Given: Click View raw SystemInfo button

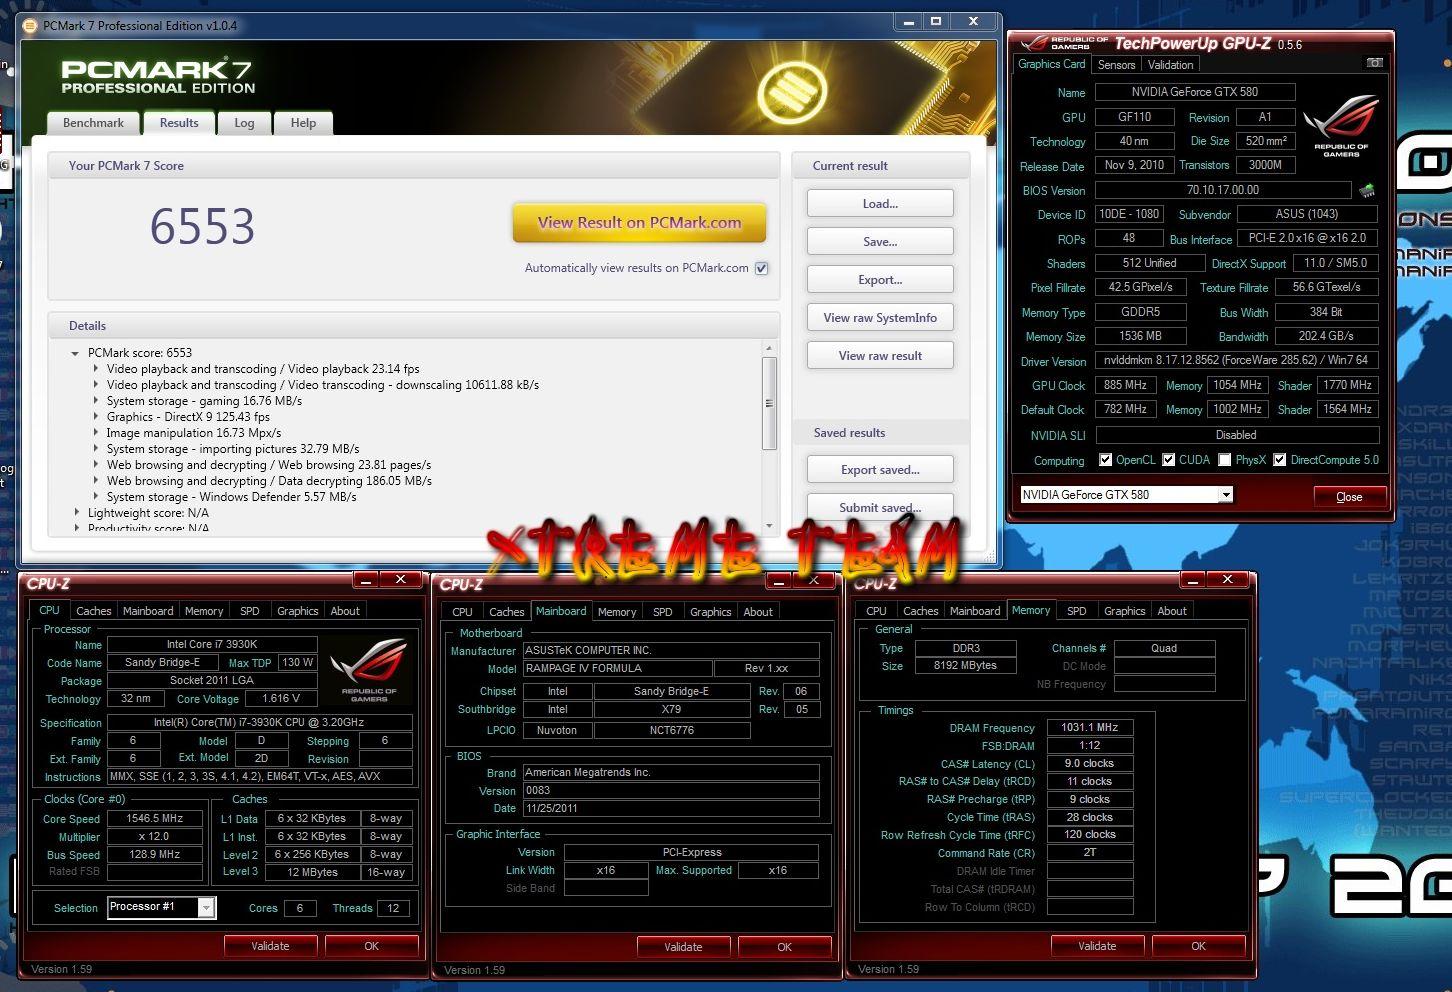Looking at the screenshot, I should coord(880,318).
